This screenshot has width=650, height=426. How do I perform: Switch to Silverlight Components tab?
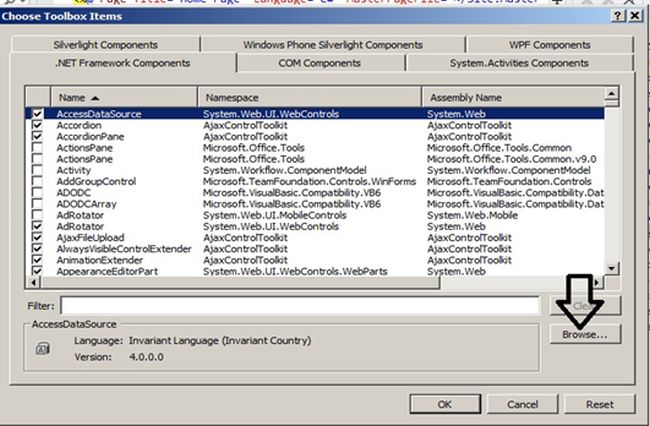click(105, 45)
